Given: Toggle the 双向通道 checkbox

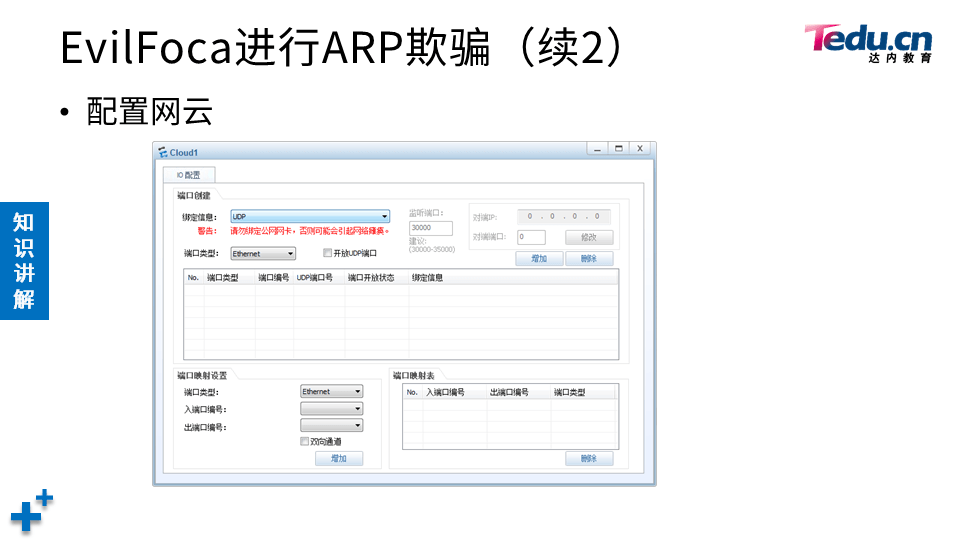Looking at the screenshot, I should (304, 441).
